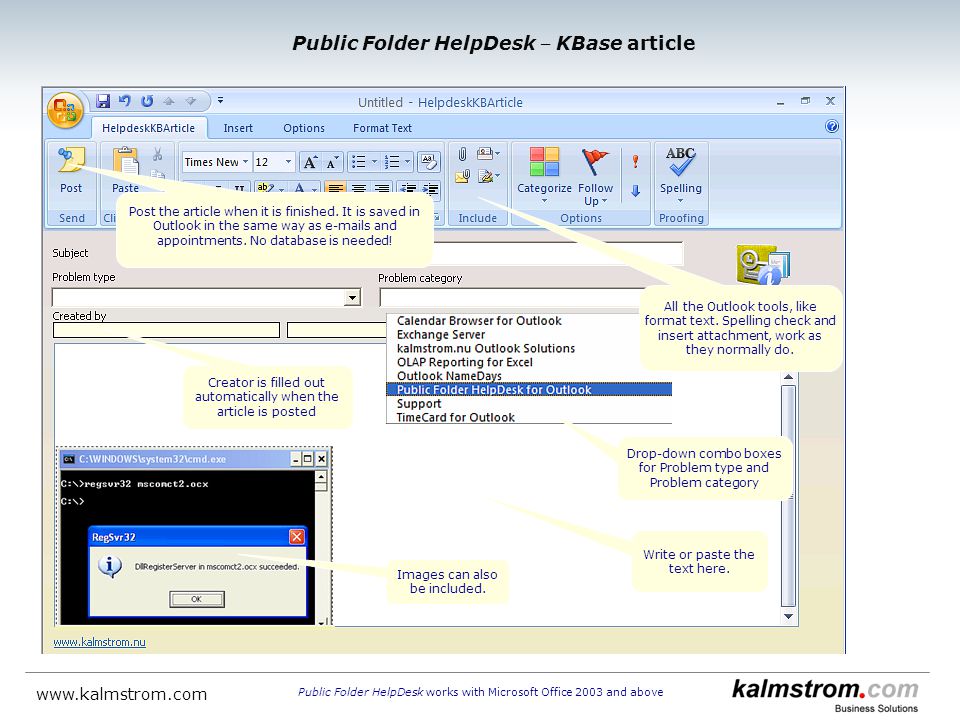
Task: Run the Spelling check
Action: (681, 174)
